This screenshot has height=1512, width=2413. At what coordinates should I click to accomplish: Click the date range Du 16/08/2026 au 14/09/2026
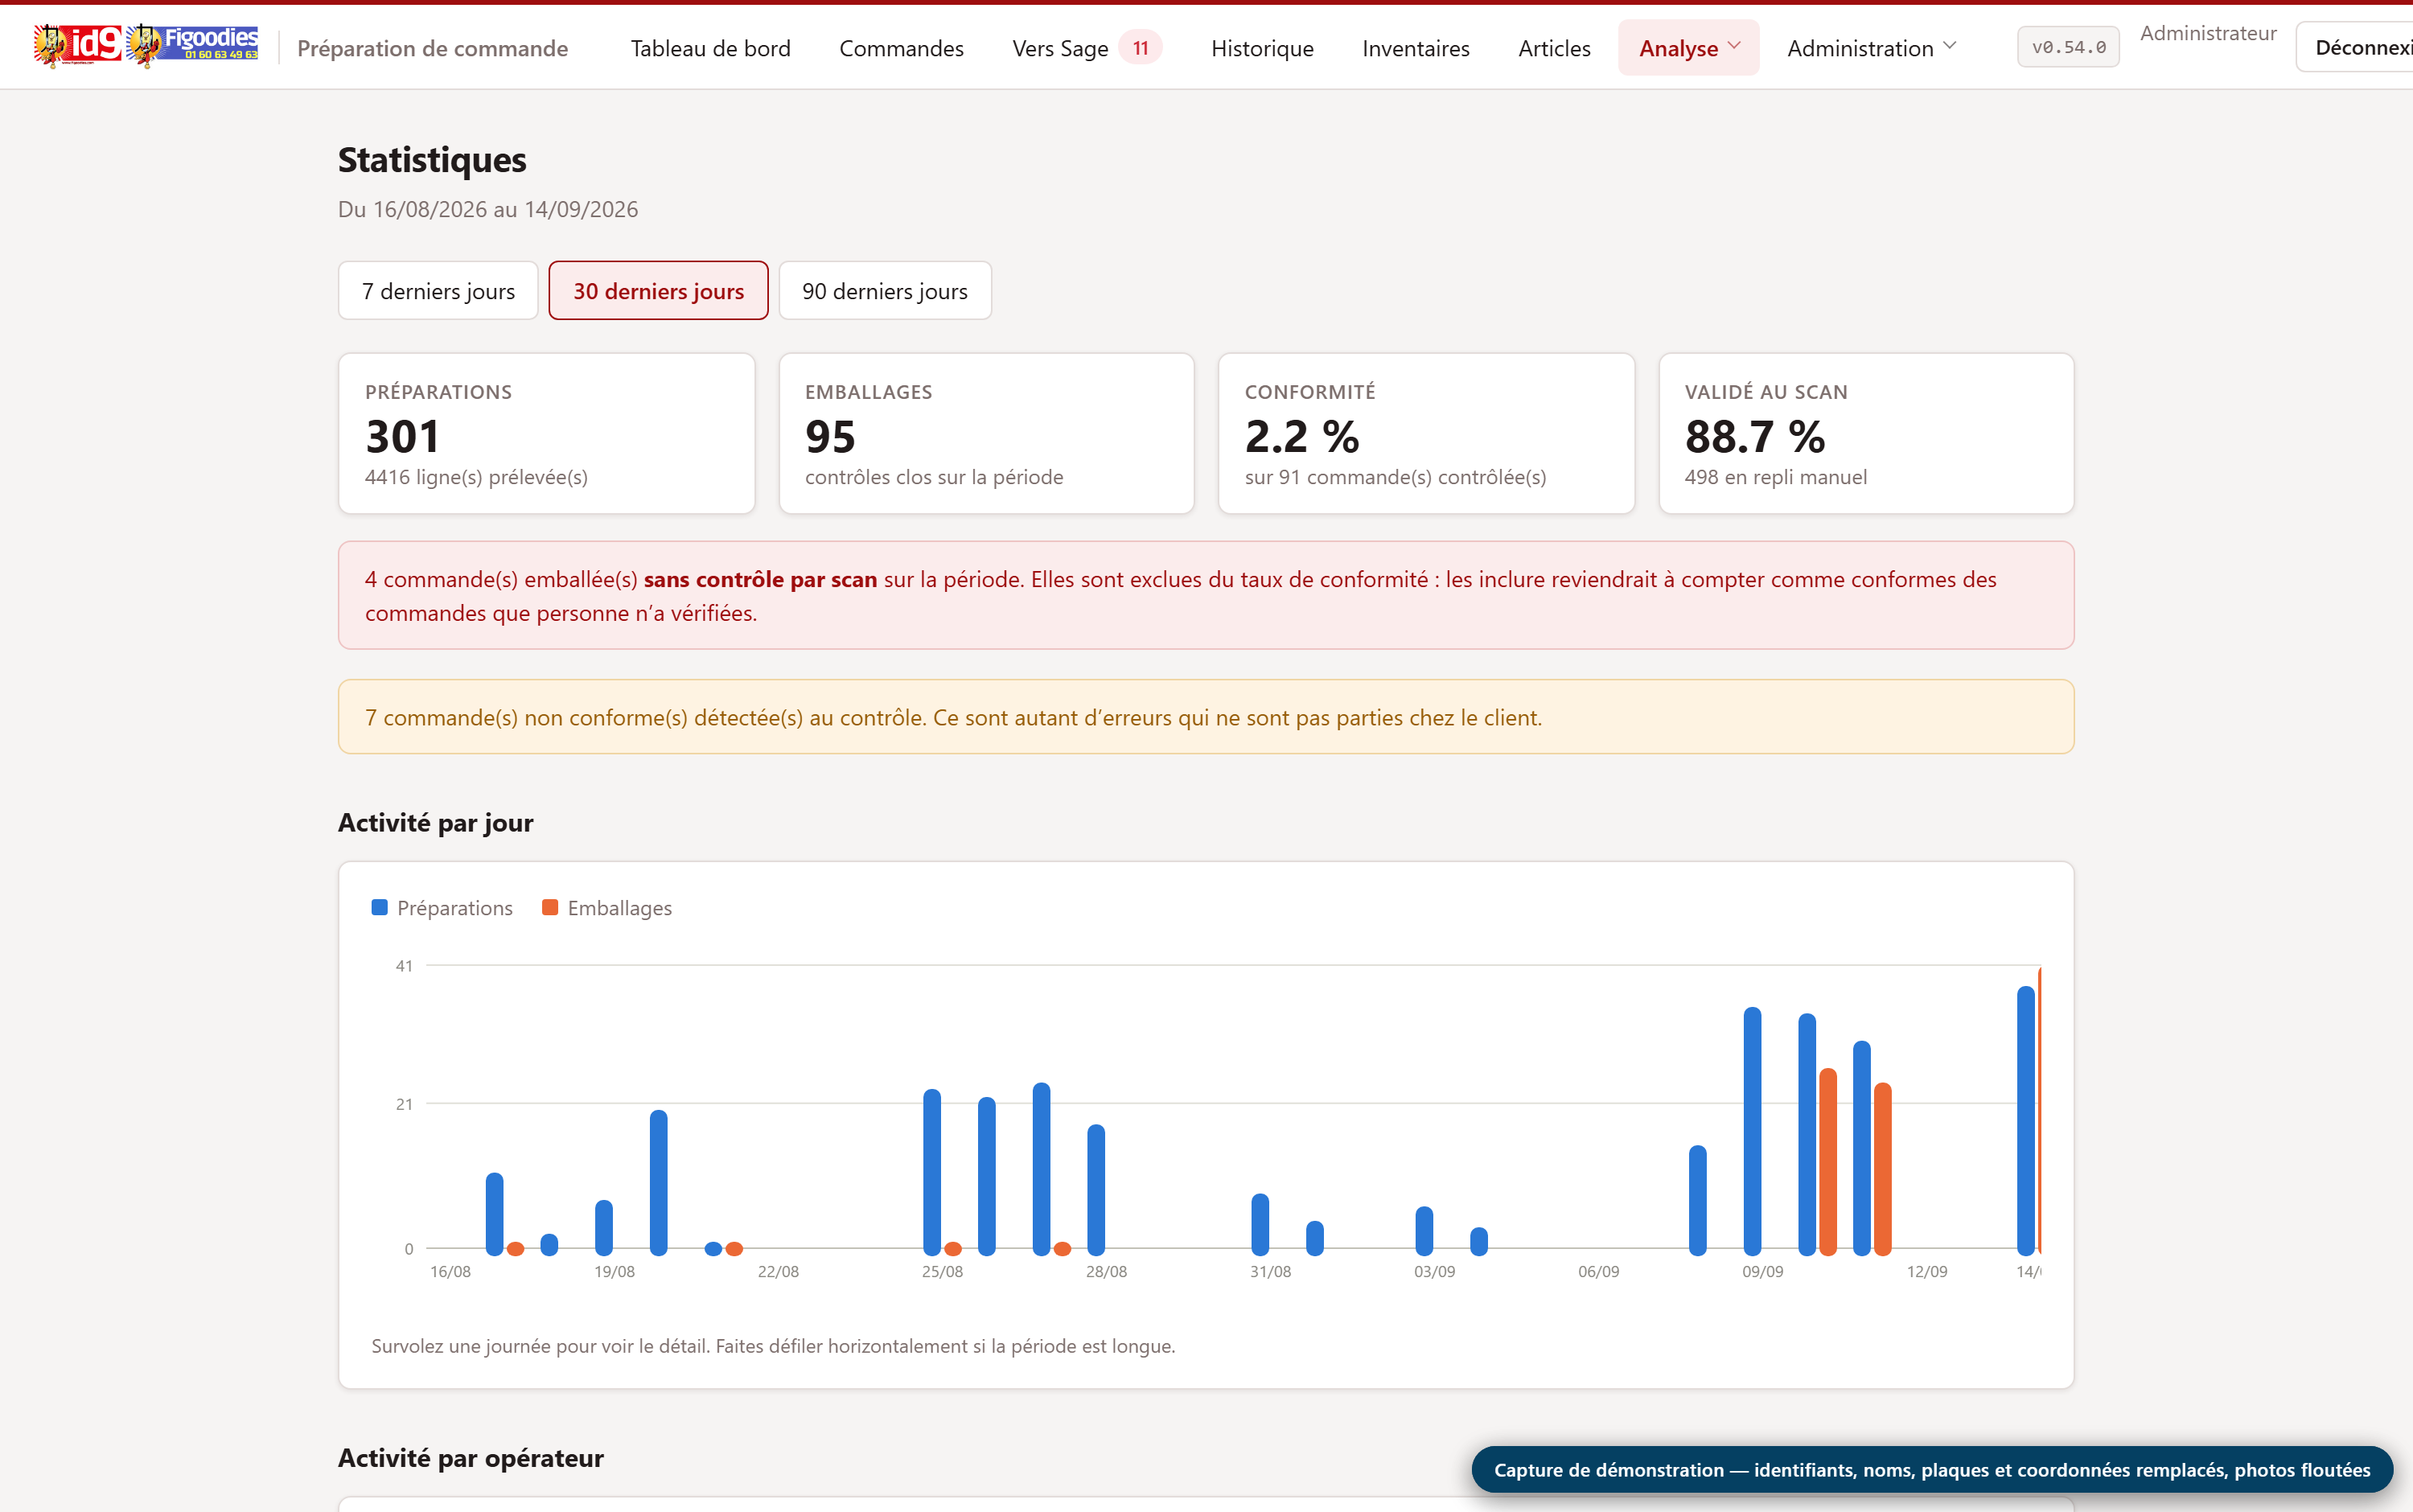[488, 209]
